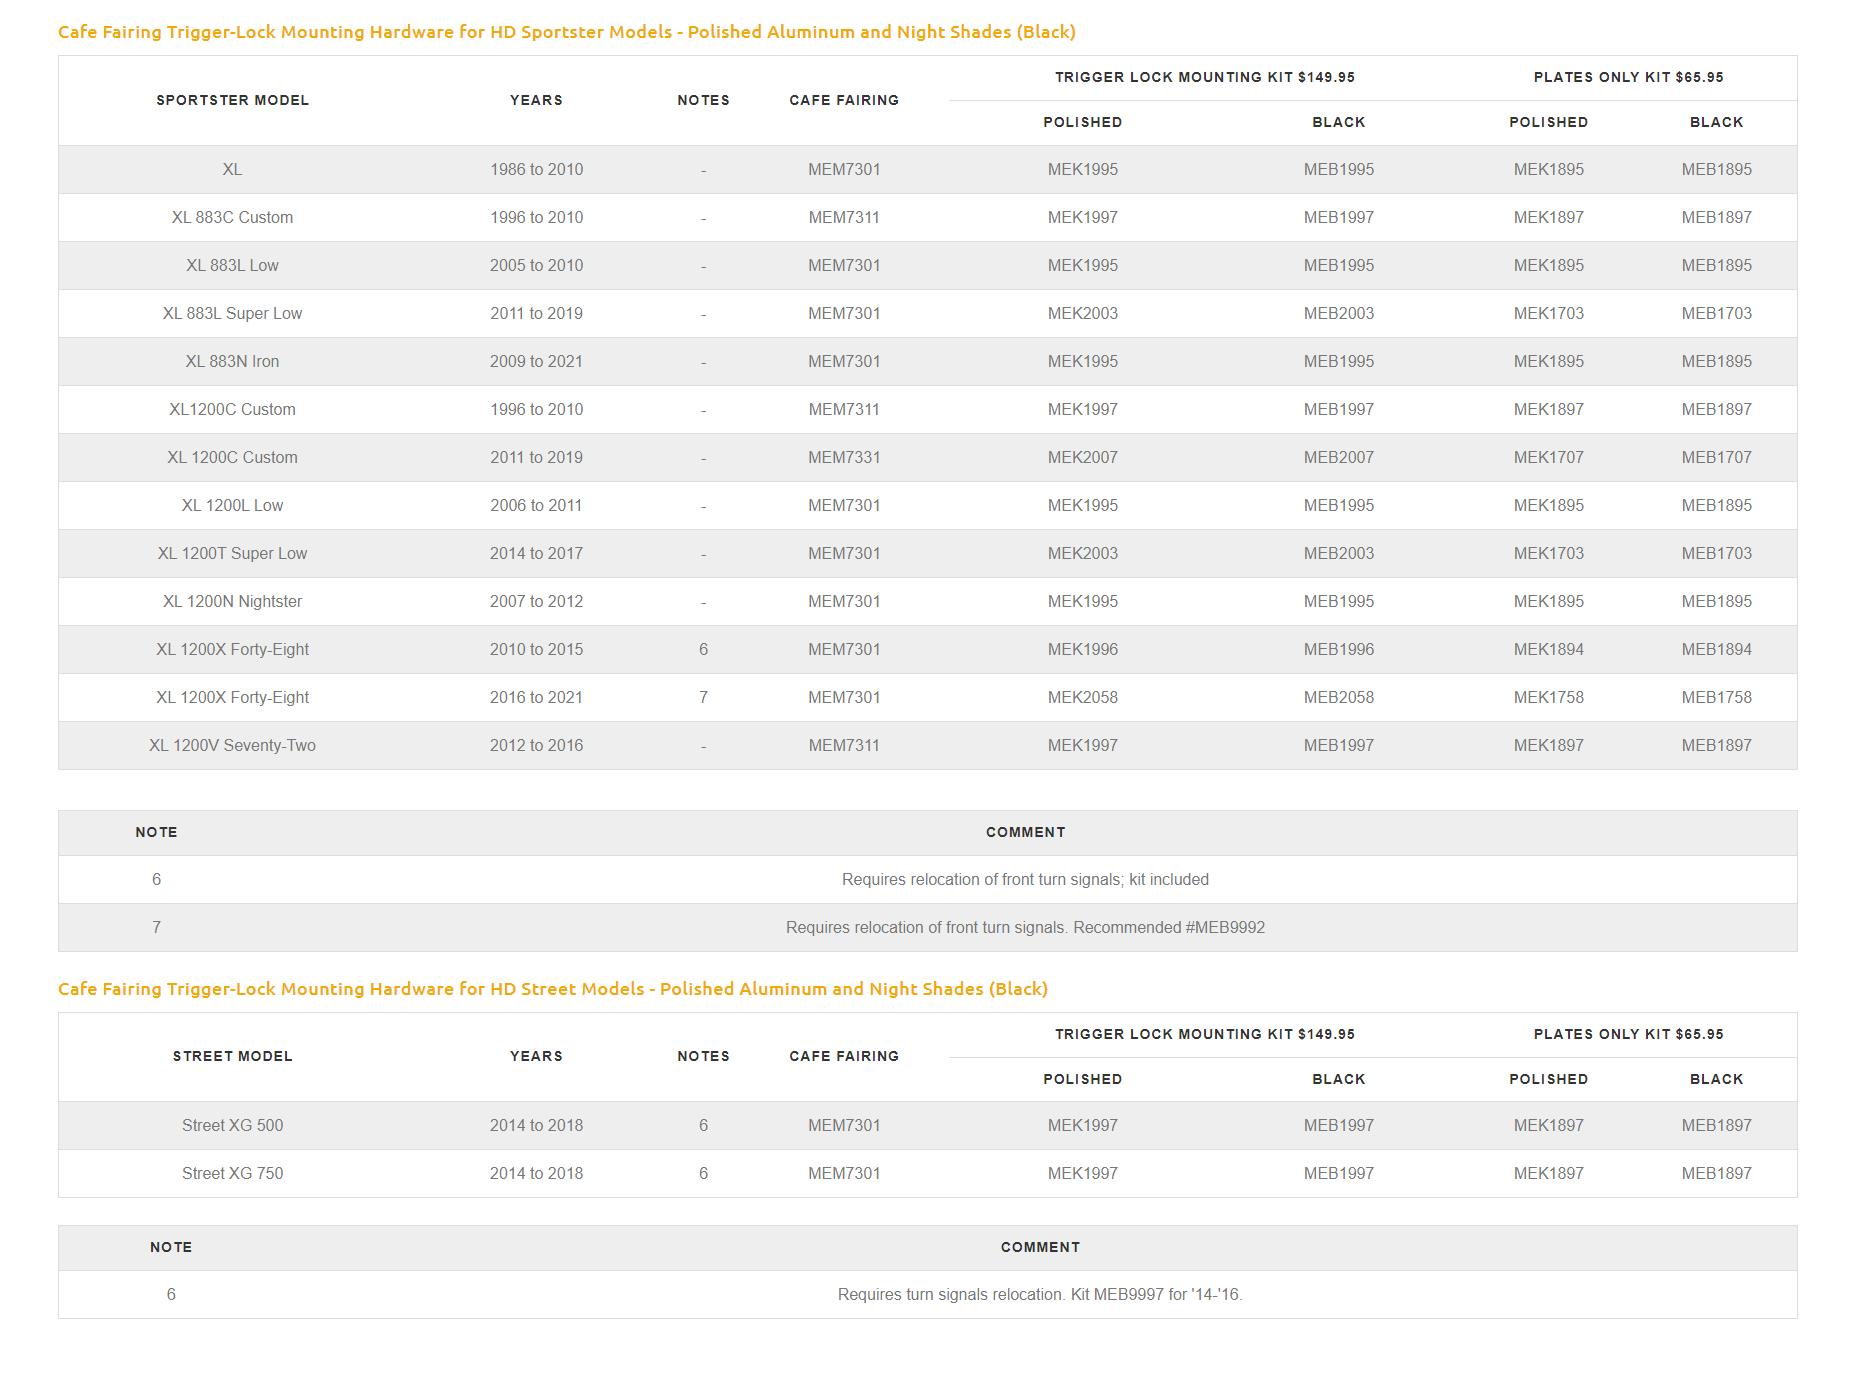Viewport: 1860px width, 1384px height.
Task: Select the SPORTSTER MODEL column header
Action: click(232, 100)
